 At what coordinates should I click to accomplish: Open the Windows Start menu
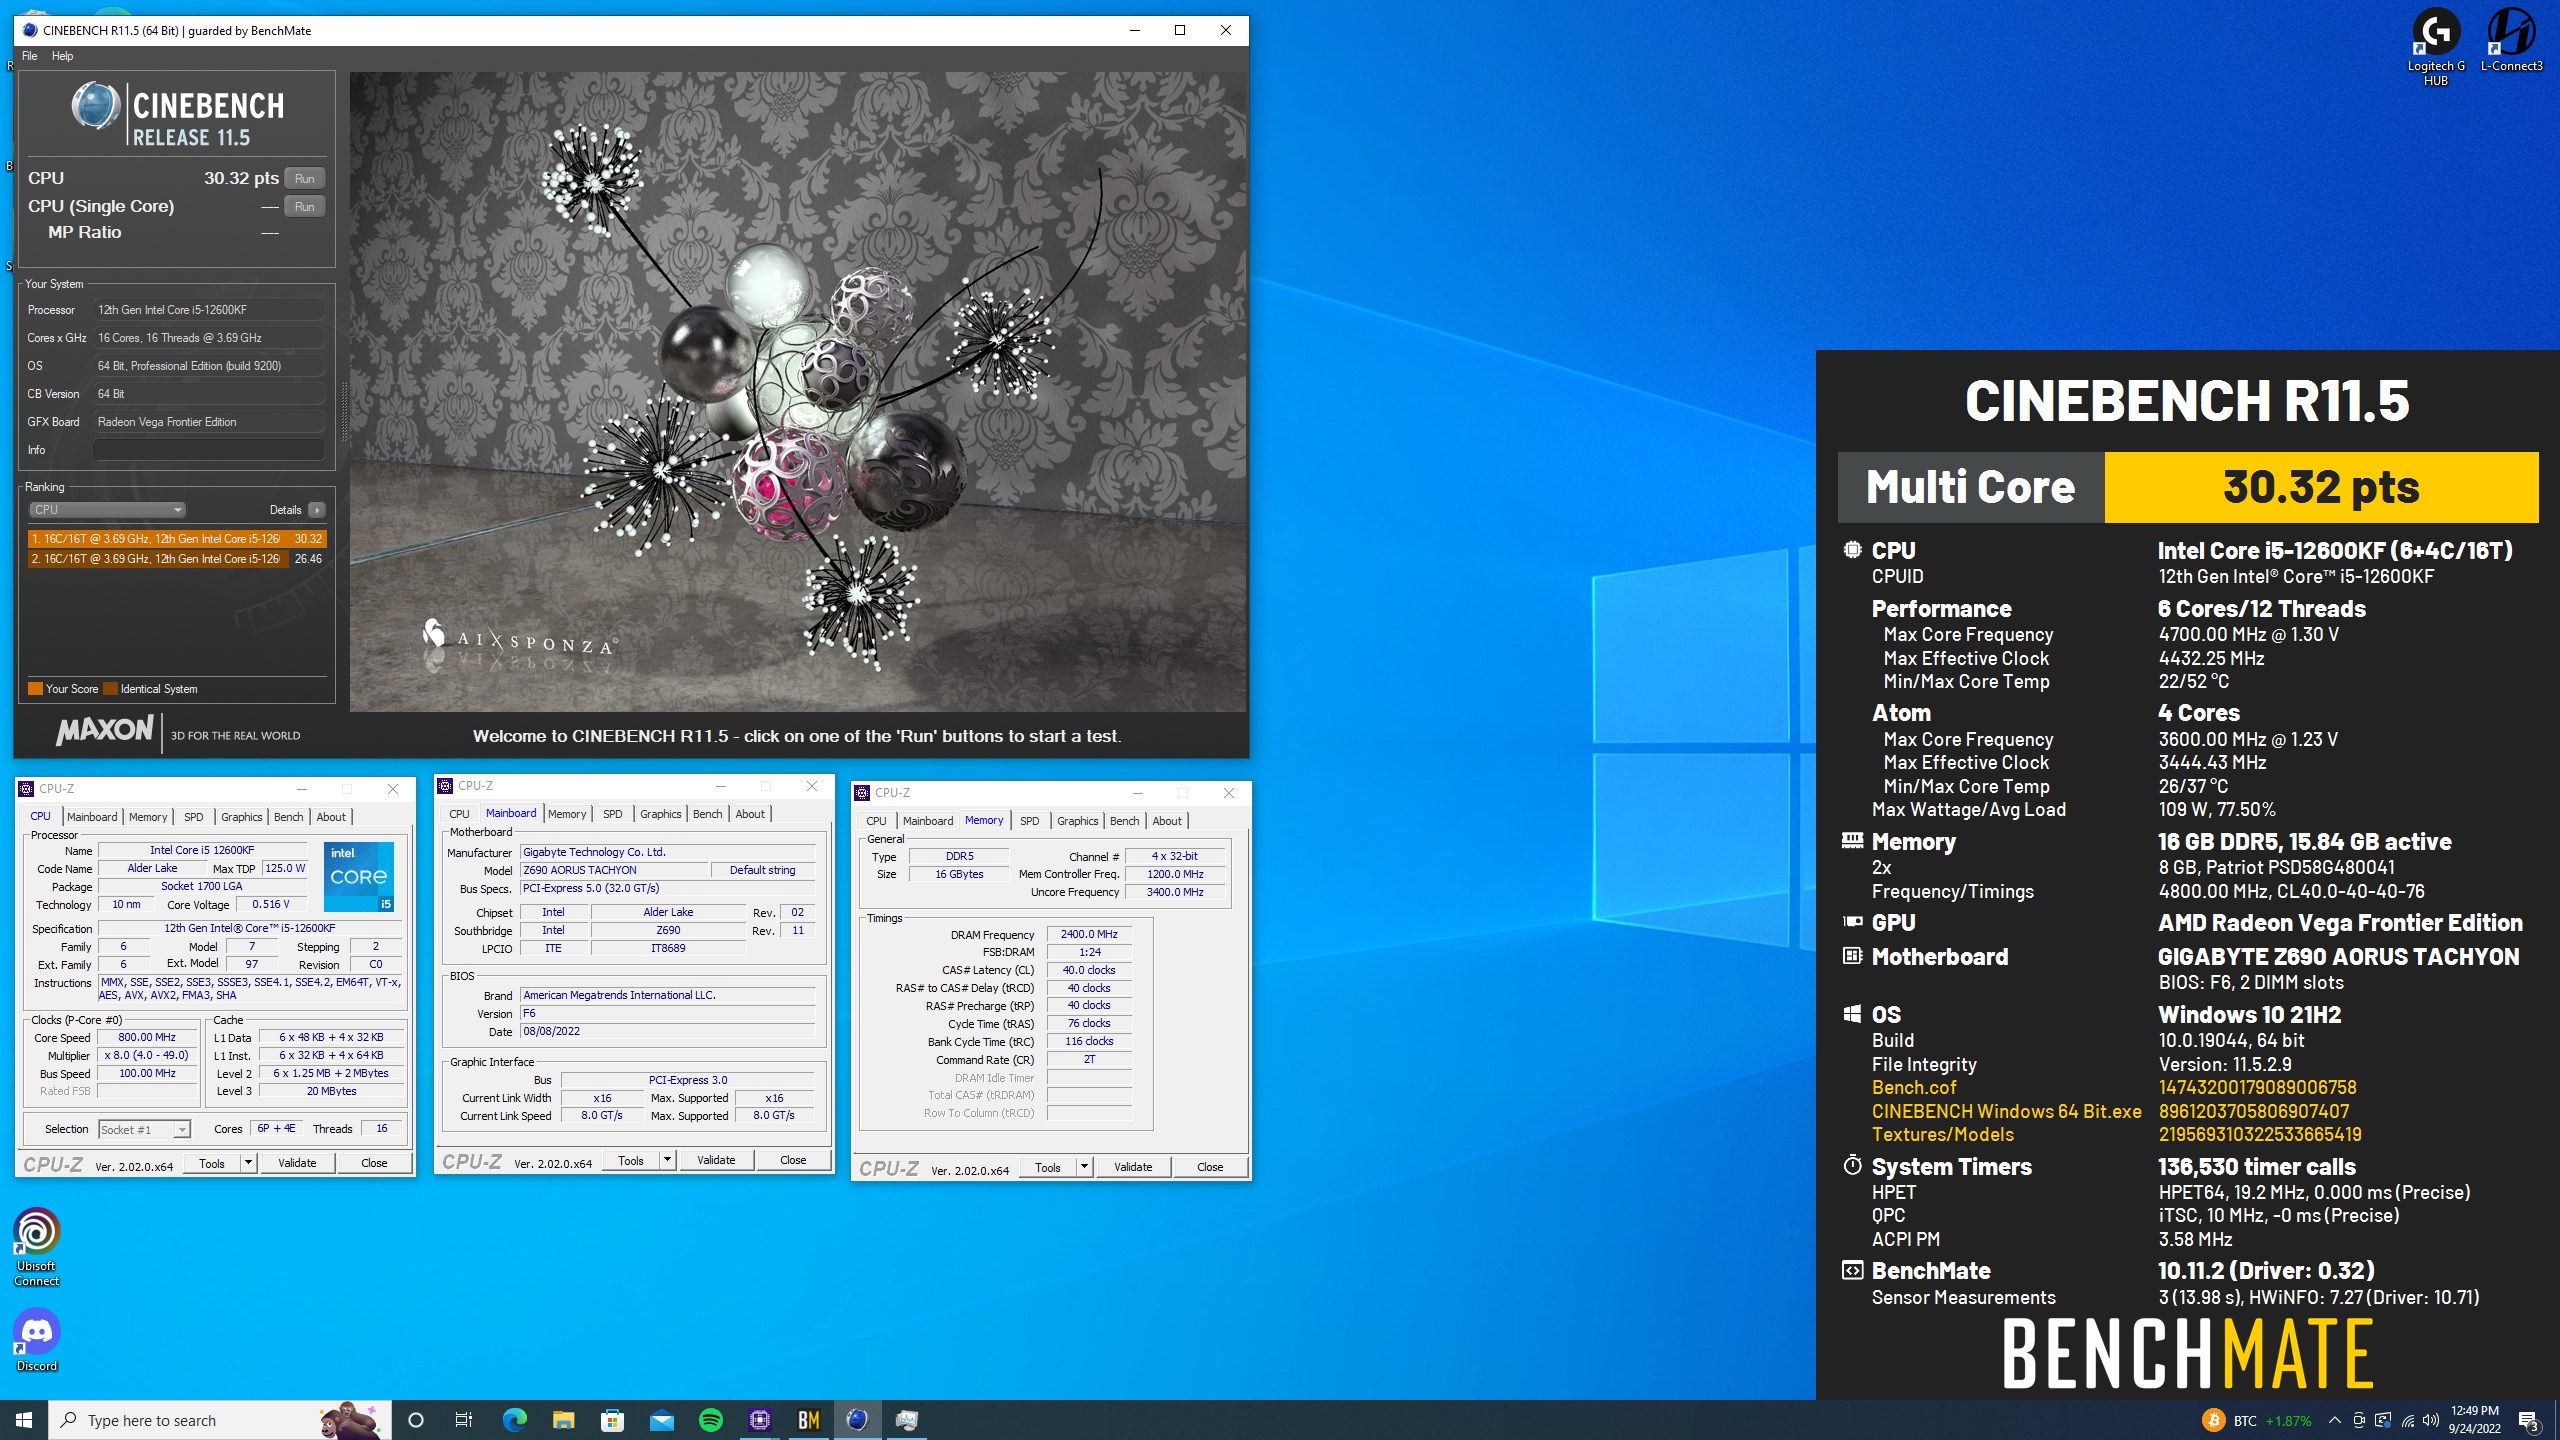click(x=24, y=1420)
